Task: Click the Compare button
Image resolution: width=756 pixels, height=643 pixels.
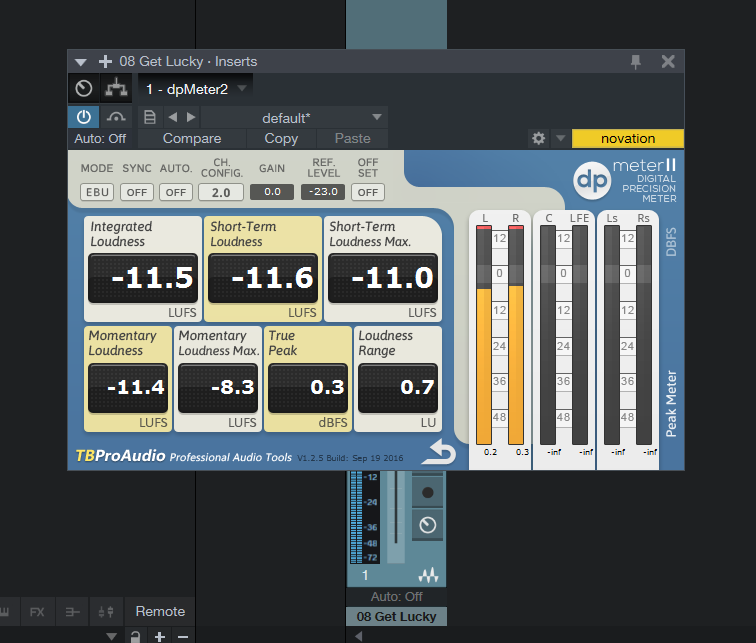Action: 192,139
